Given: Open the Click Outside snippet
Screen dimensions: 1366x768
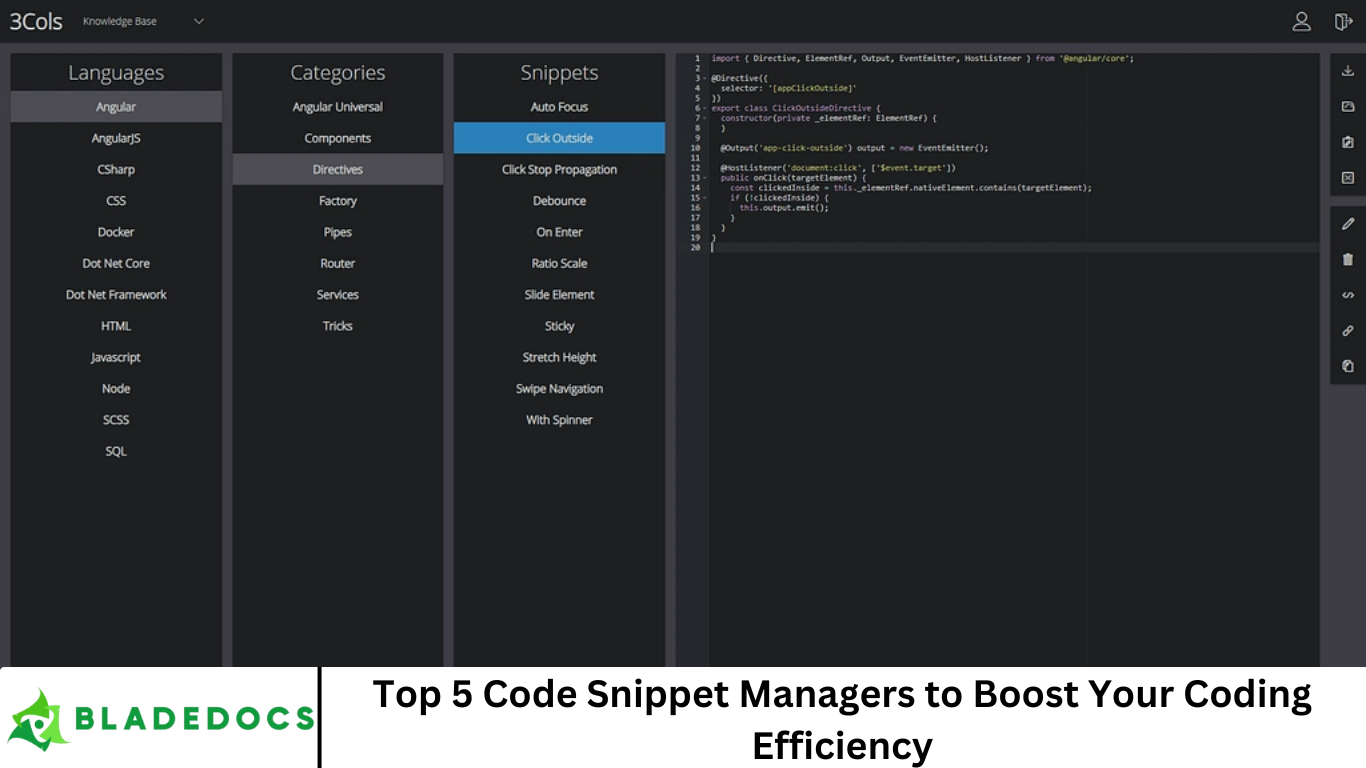Looking at the screenshot, I should (x=559, y=138).
